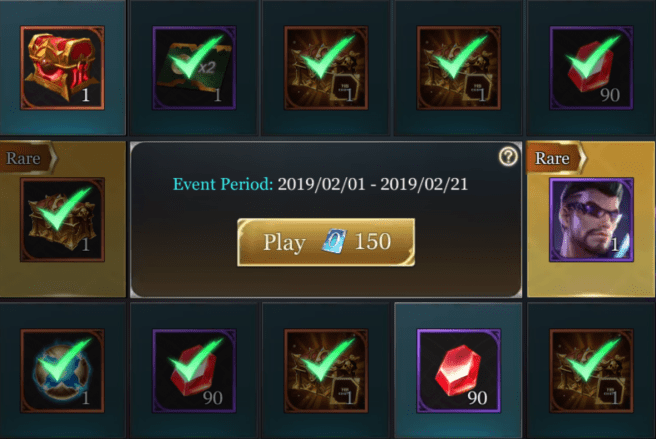The height and width of the screenshot is (439, 656).
Task: Open the question mark help icon
Action: pyautogui.click(x=508, y=157)
